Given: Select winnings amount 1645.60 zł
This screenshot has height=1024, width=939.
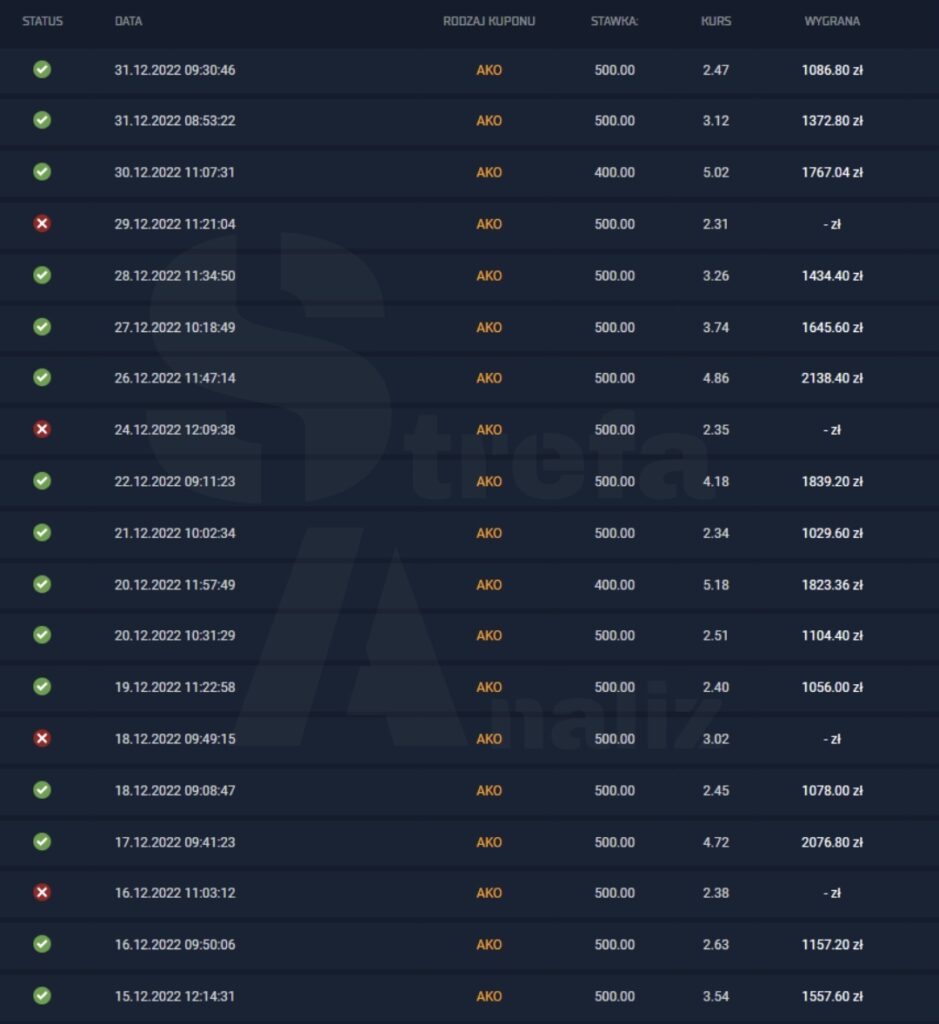Looking at the screenshot, I should coord(832,327).
